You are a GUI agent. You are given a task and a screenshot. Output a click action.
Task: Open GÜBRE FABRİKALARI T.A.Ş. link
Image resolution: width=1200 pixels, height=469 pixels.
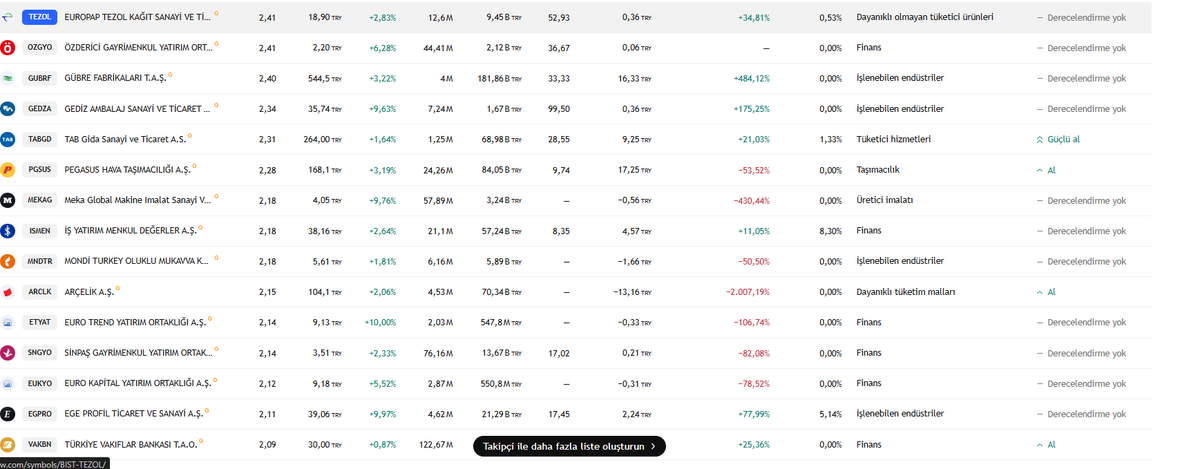point(115,78)
